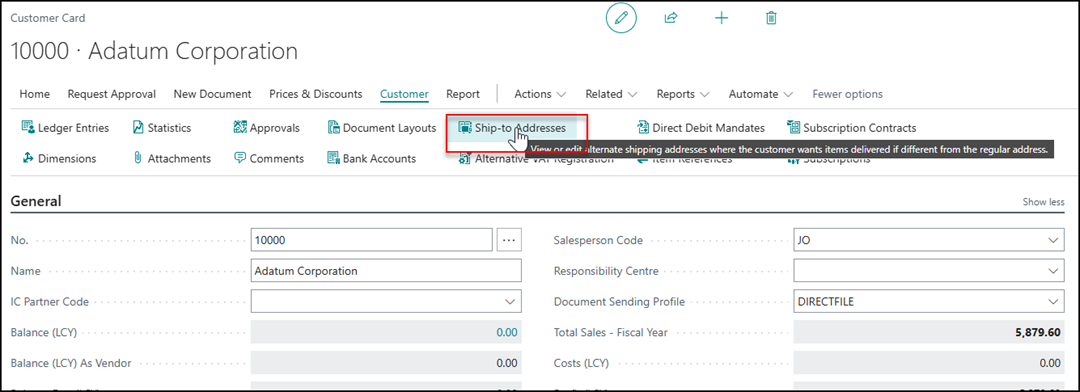The height and width of the screenshot is (392, 1080).
Task: Click the Edit pencil icon
Action: pos(622,19)
